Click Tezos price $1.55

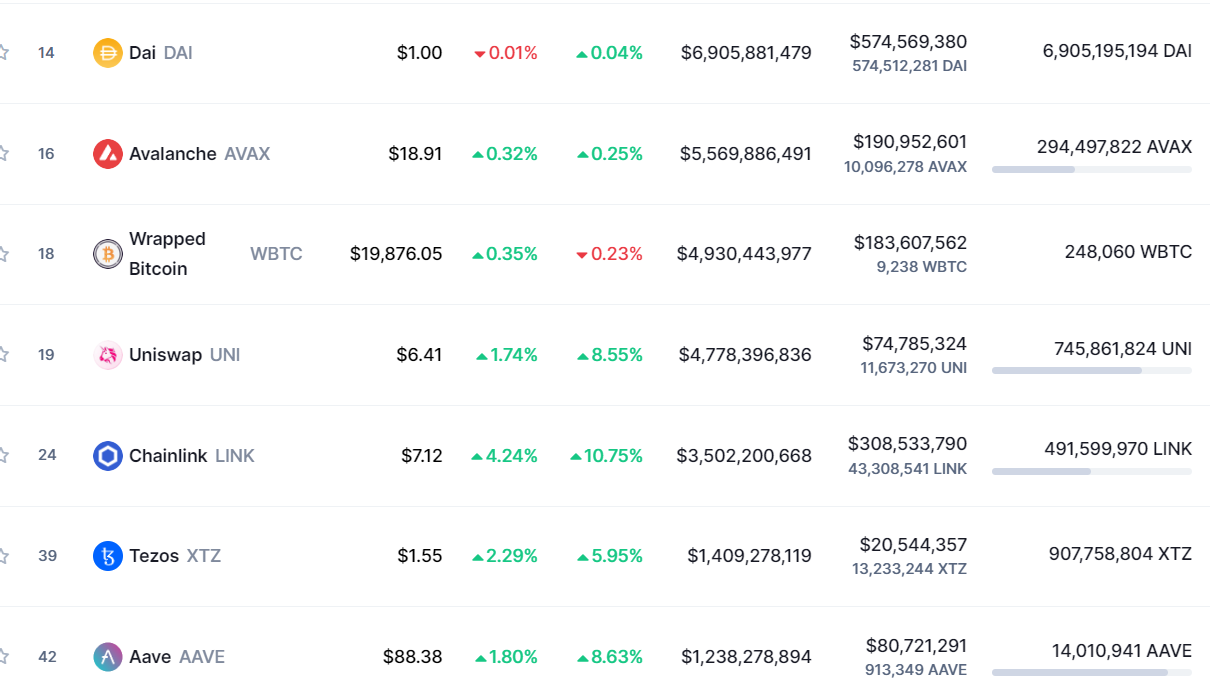(x=419, y=556)
